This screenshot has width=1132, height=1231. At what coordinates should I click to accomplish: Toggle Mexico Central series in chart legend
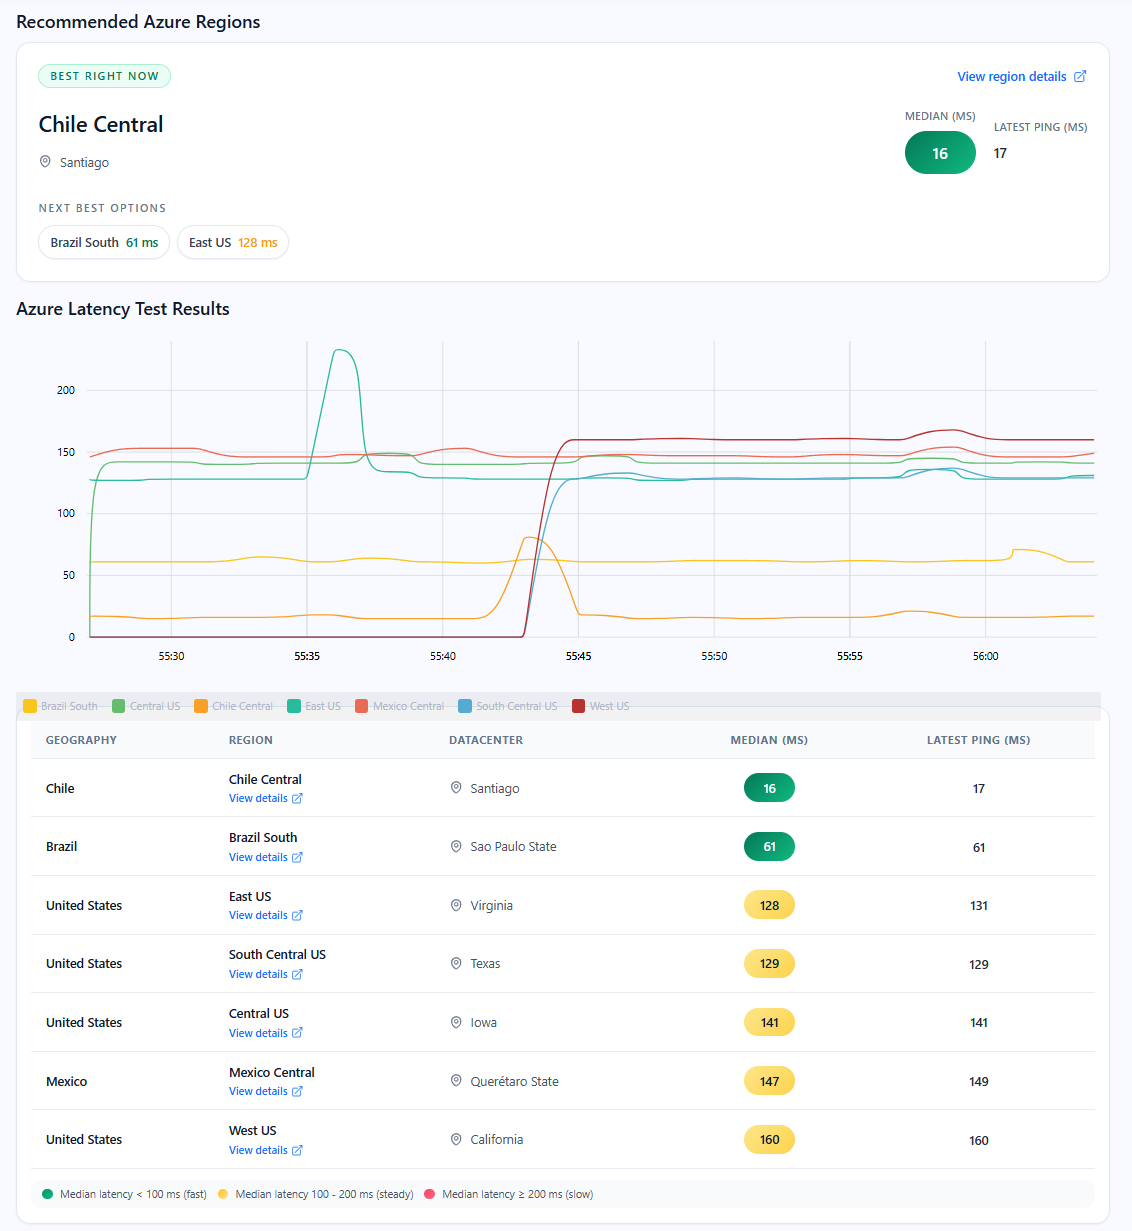(x=399, y=706)
